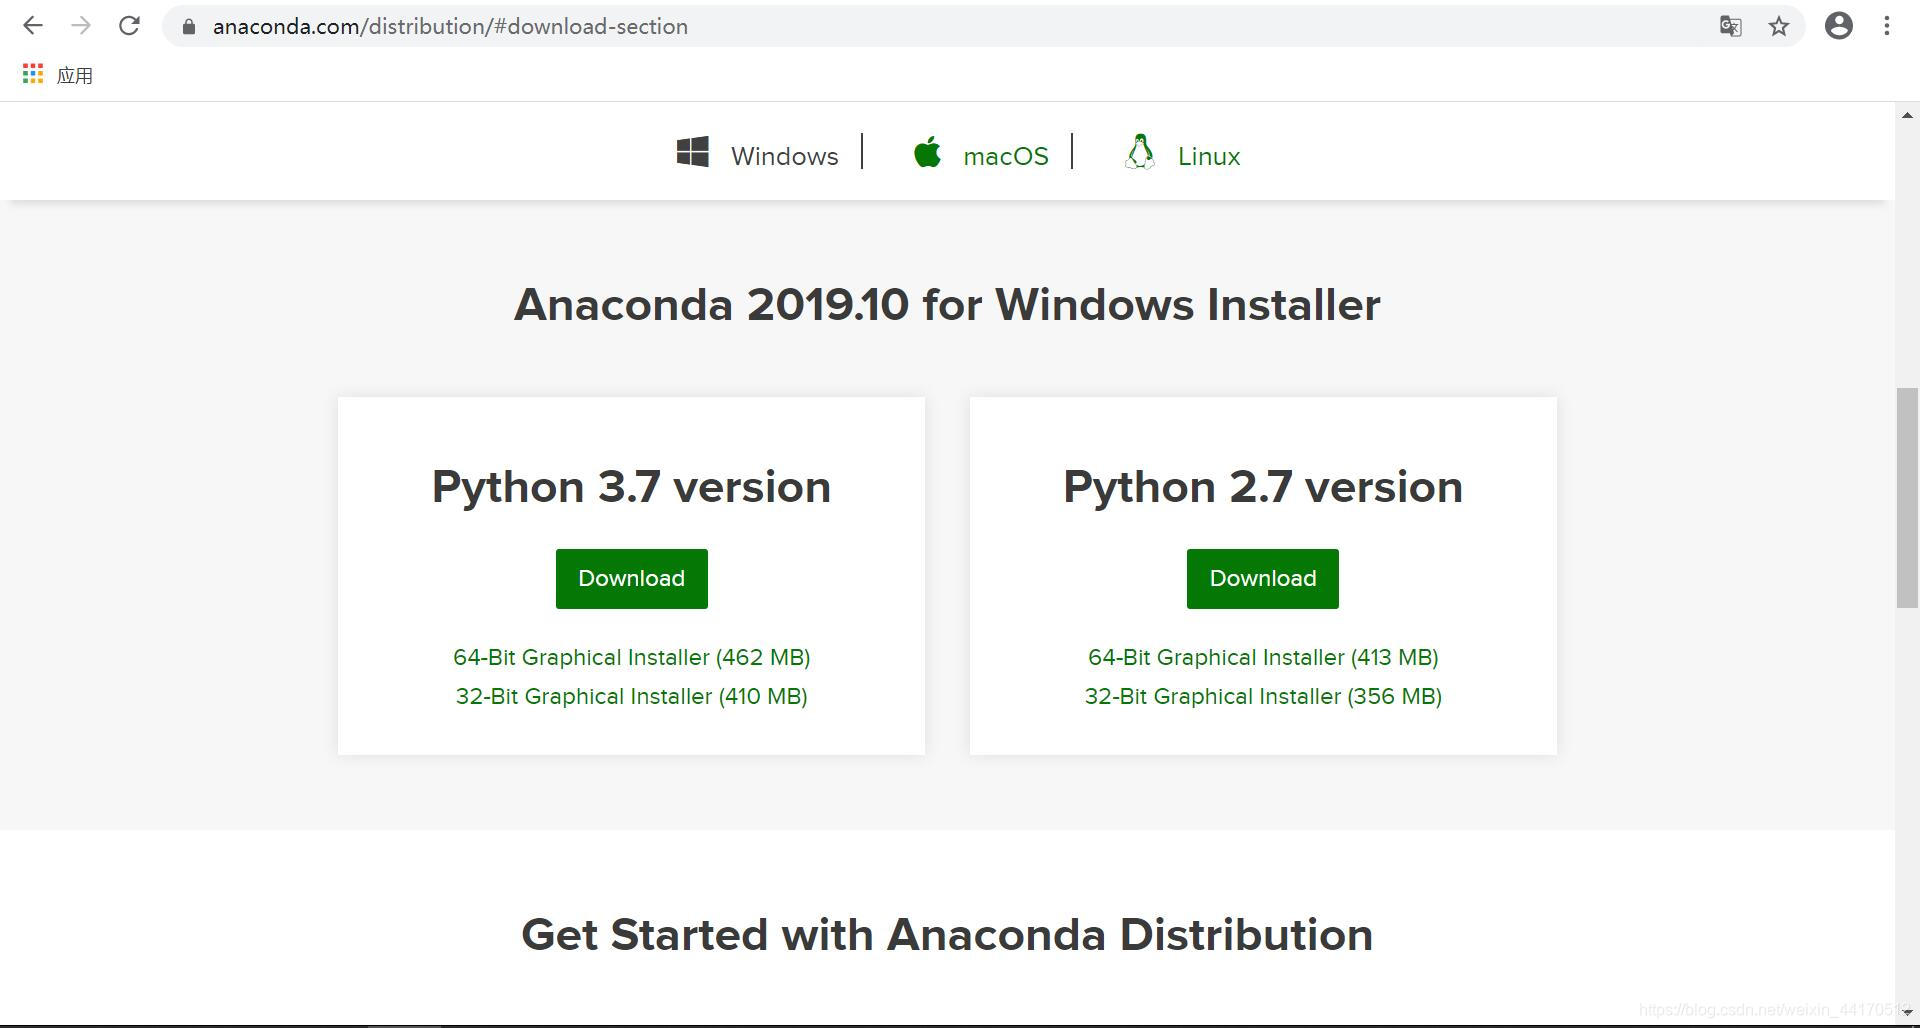Open the 应用 bookmarks bar label
Screen dimensions: 1920x1028
[x=74, y=75]
